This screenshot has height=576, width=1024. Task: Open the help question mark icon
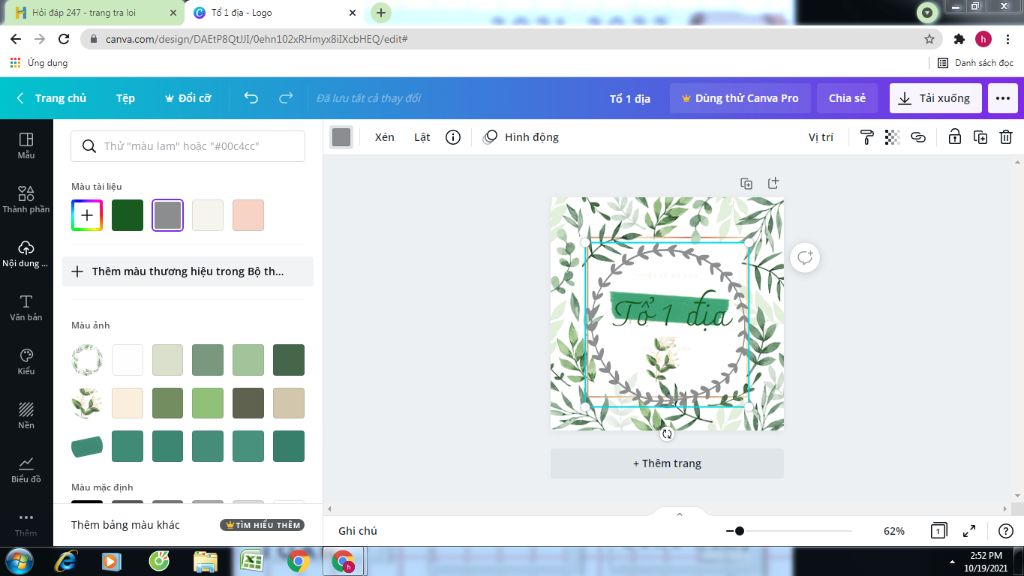click(x=1006, y=531)
